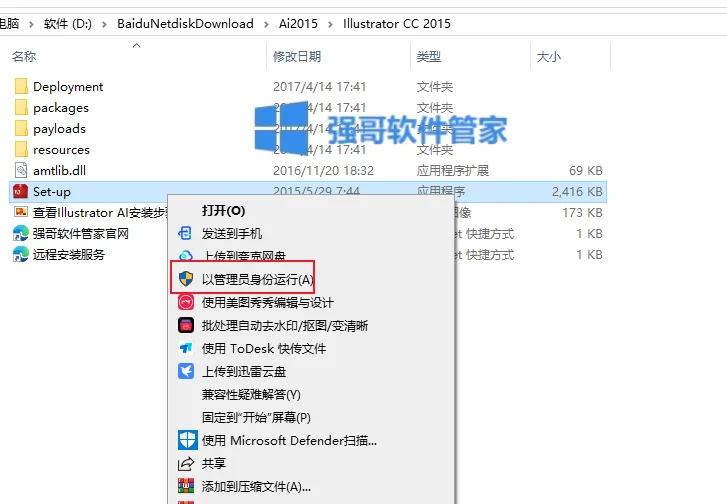
Task: Click the amtlib.dll file name
Action: coord(59,171)
